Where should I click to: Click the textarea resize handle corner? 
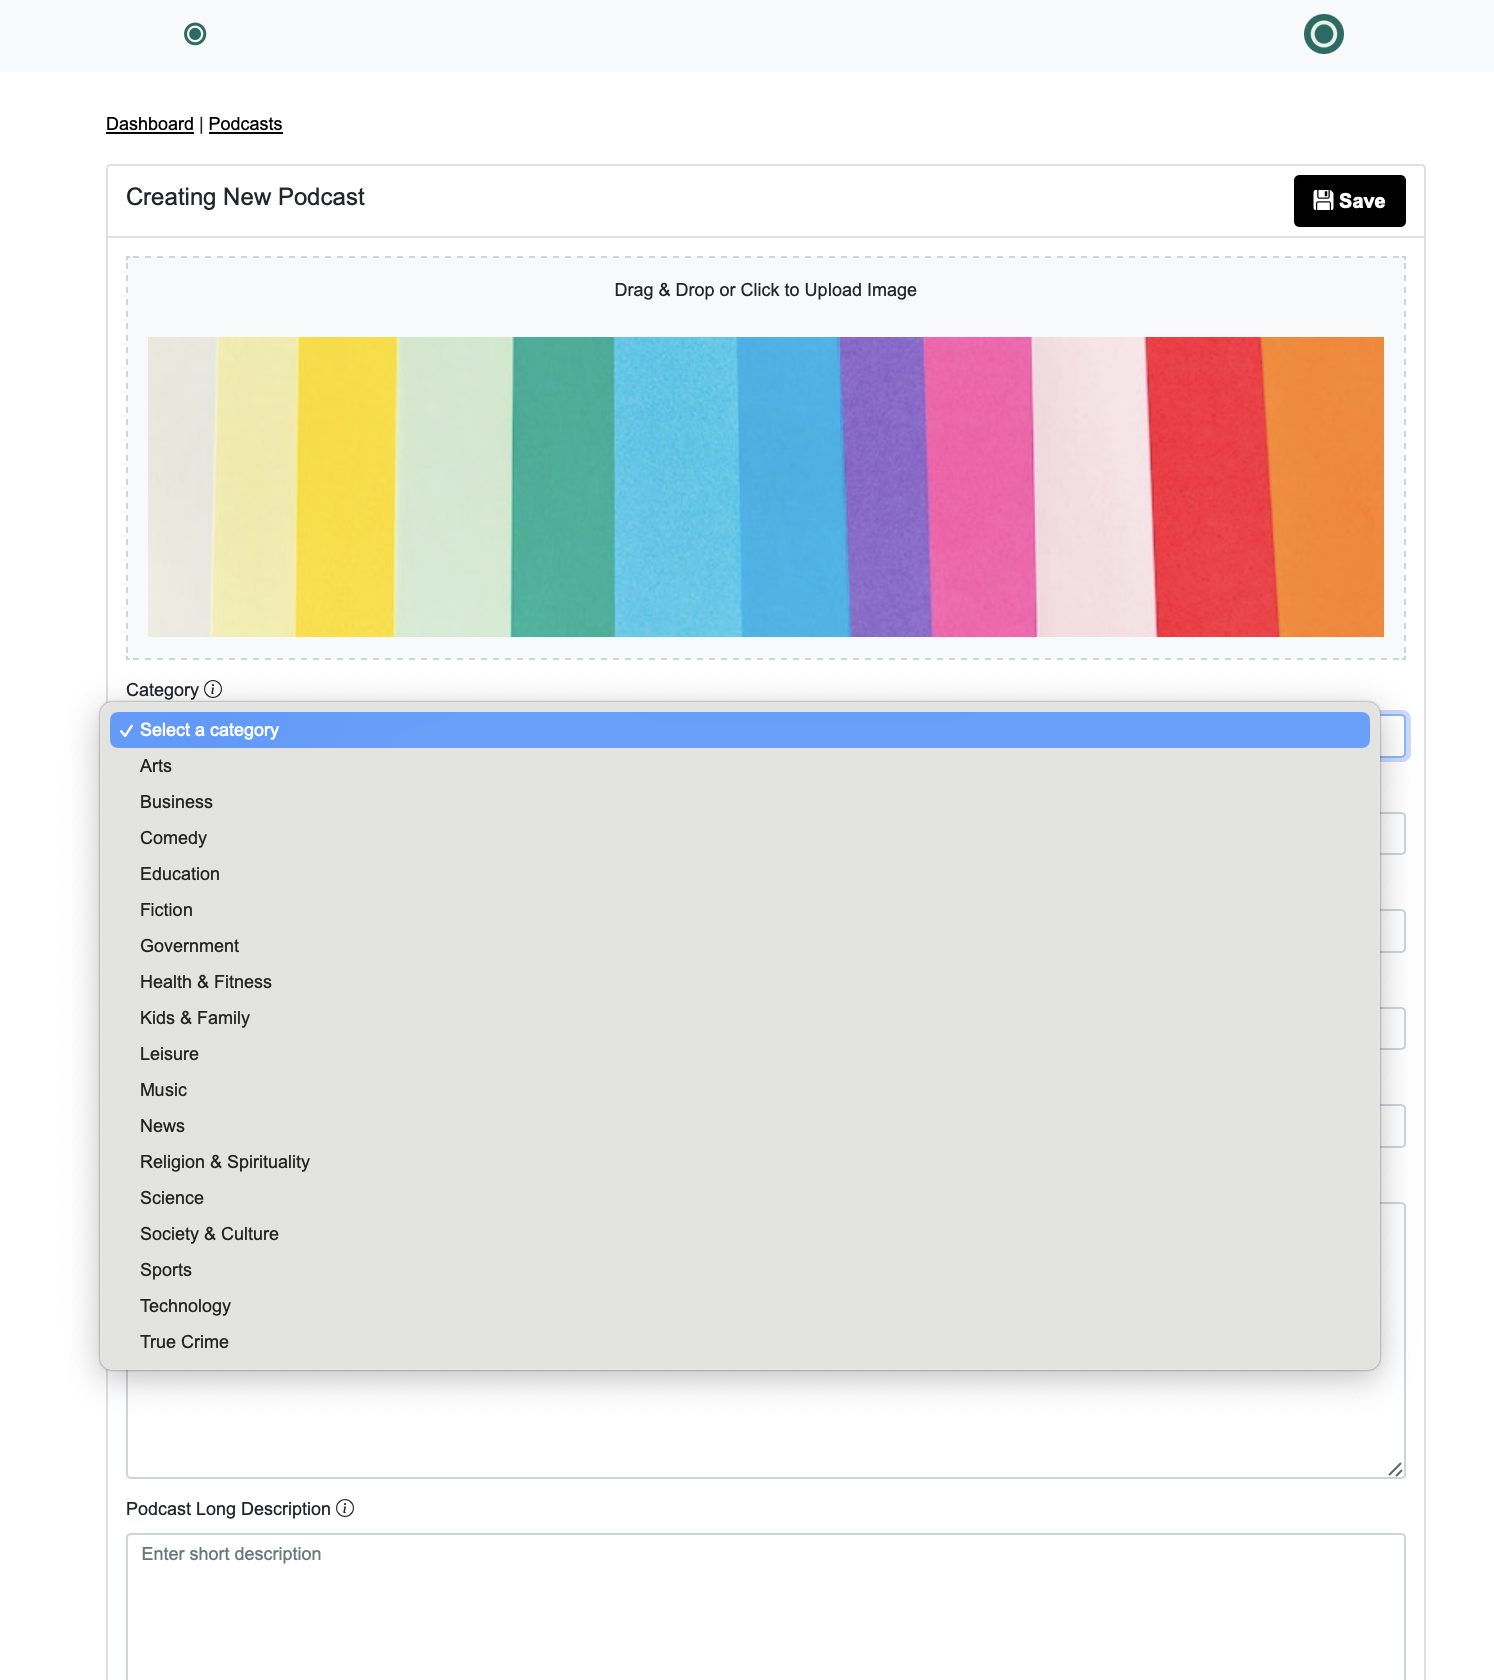click(x=1395, y=1468)
